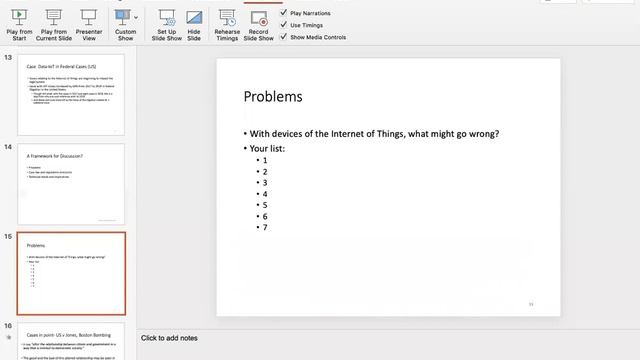640x360 pixels.
Task: Expand the Custom Show dropdown arrow
Action: (x=136, y=18)
